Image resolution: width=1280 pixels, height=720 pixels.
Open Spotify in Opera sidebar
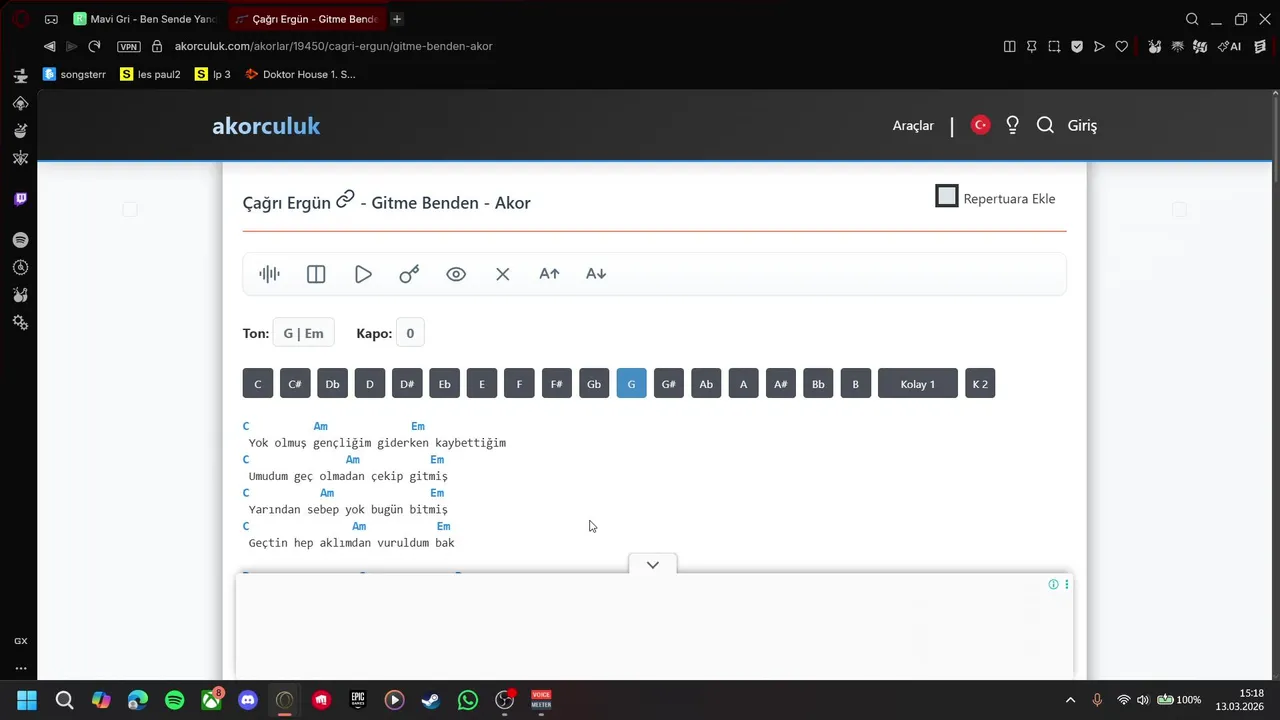pos(20,240)
